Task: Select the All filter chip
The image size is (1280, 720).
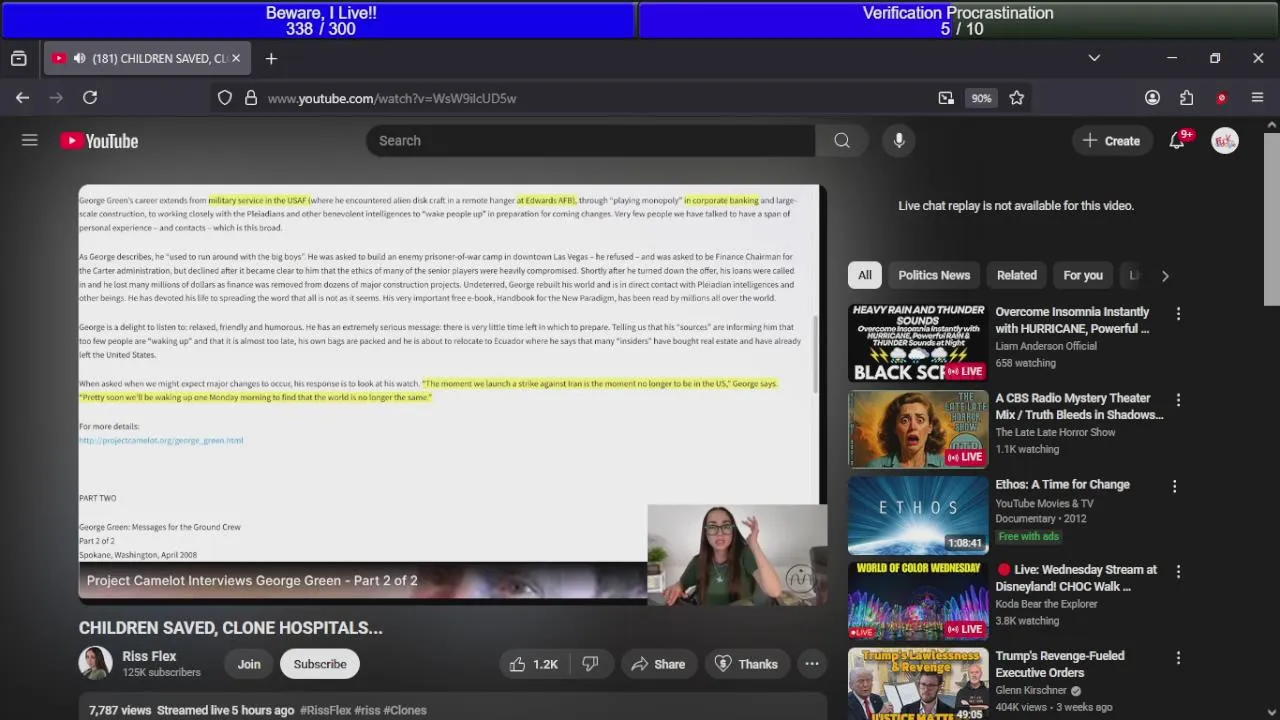Action: click(x=865, y=275)
